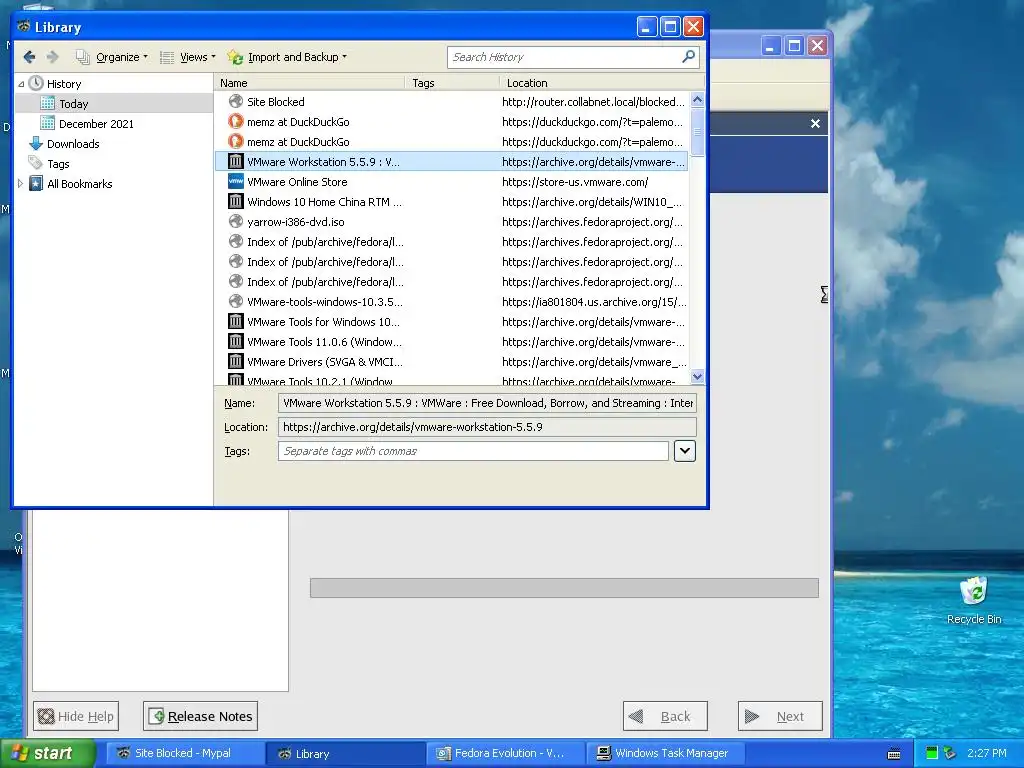The image size is (1024, 768).
Task: Maximize the Library window
Action: 670,27
